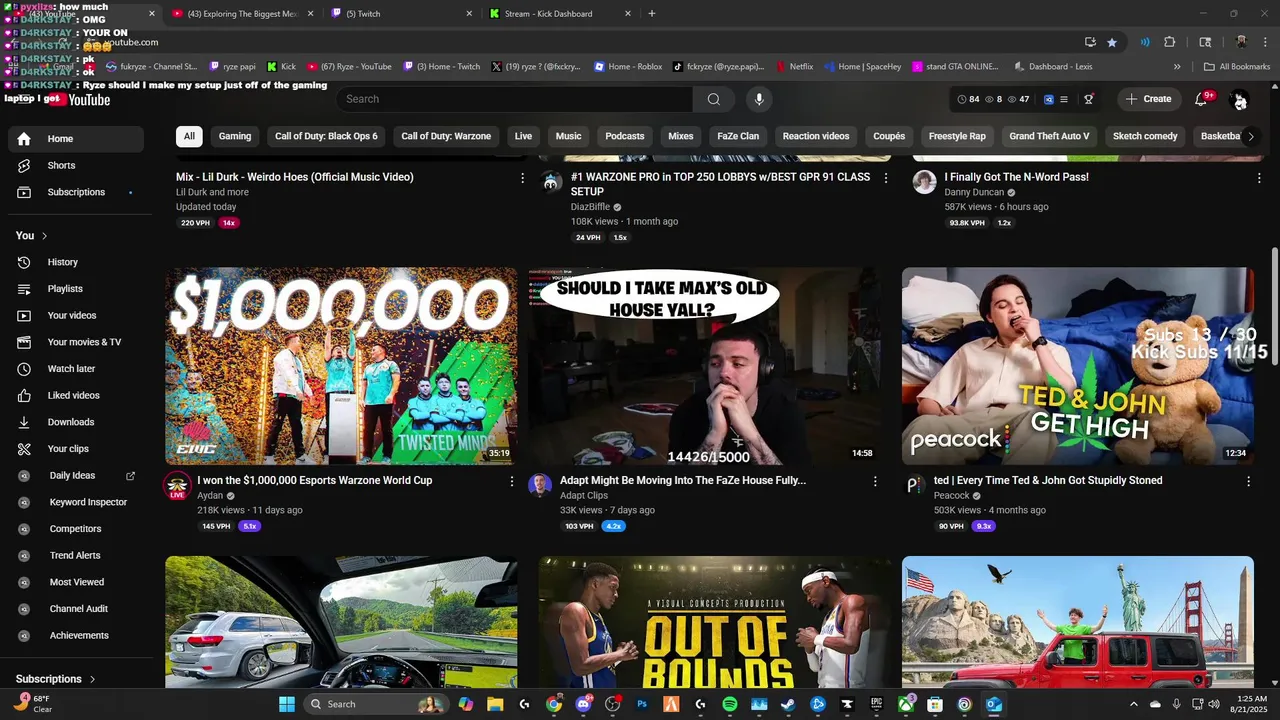Image resolution: width=1280 pixels, height=720 pixels.
Task: Select the Podcasts chip
Action: pyautogui.click(x=625, y=136)
